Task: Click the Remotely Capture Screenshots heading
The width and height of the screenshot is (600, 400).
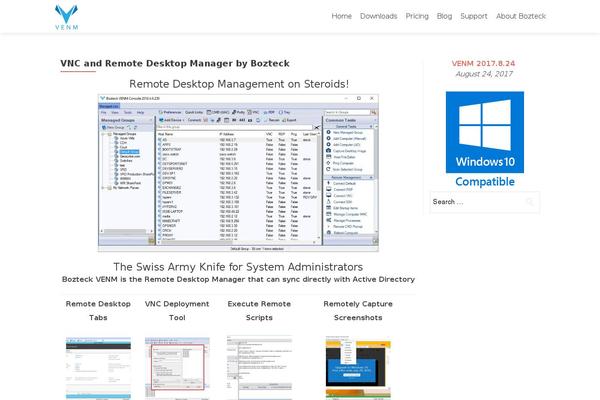Action: tap(358, 310)
